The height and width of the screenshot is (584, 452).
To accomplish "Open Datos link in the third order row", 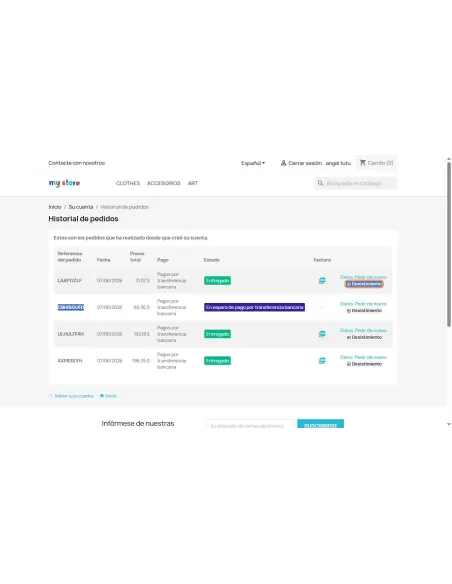I will [x=346, y=330].
